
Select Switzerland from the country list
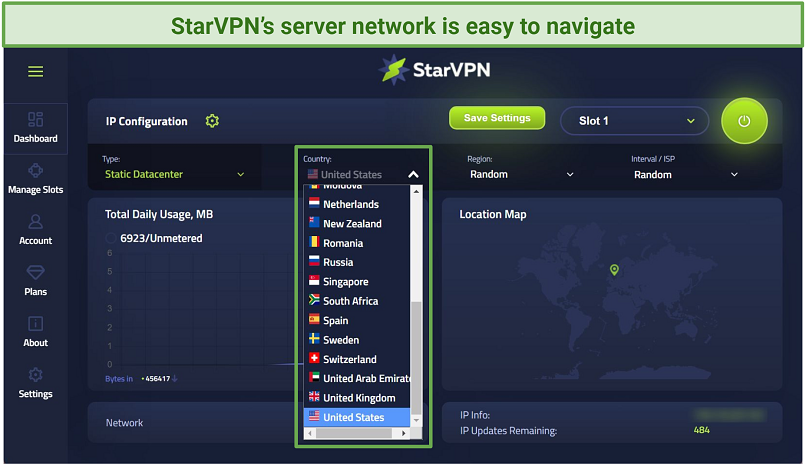pos(358,359)
